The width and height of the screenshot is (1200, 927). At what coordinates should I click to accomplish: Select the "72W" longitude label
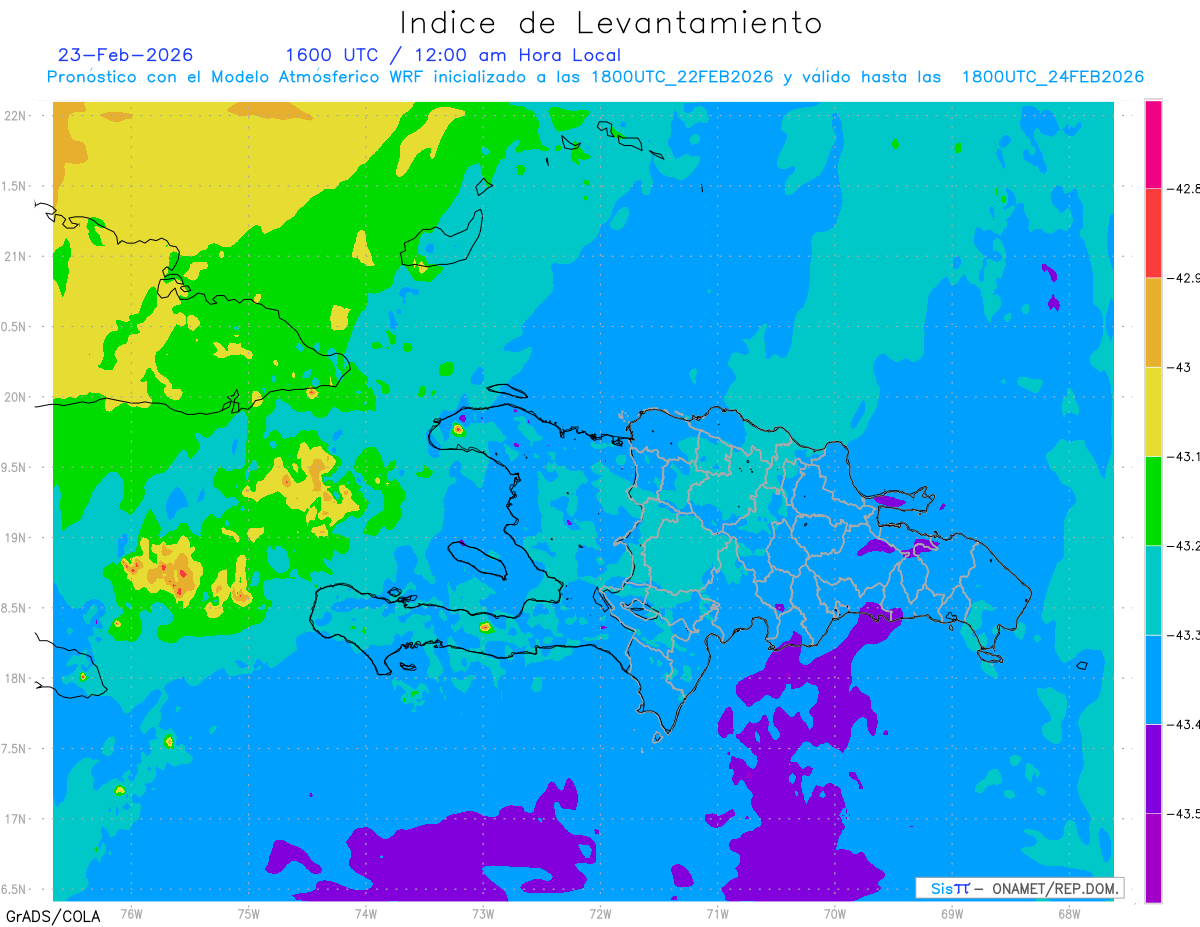(600, 913)
